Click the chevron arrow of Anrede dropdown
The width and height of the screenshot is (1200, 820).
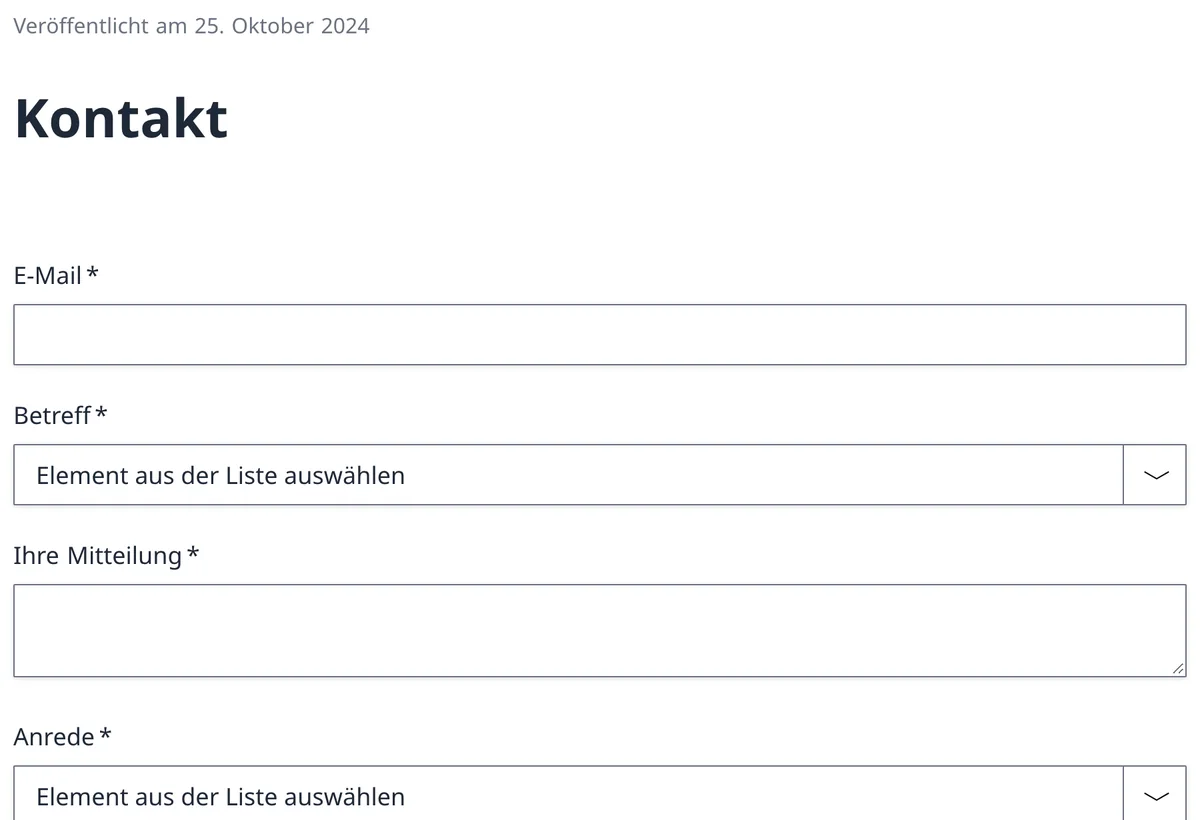click(x=1155, y=796)
